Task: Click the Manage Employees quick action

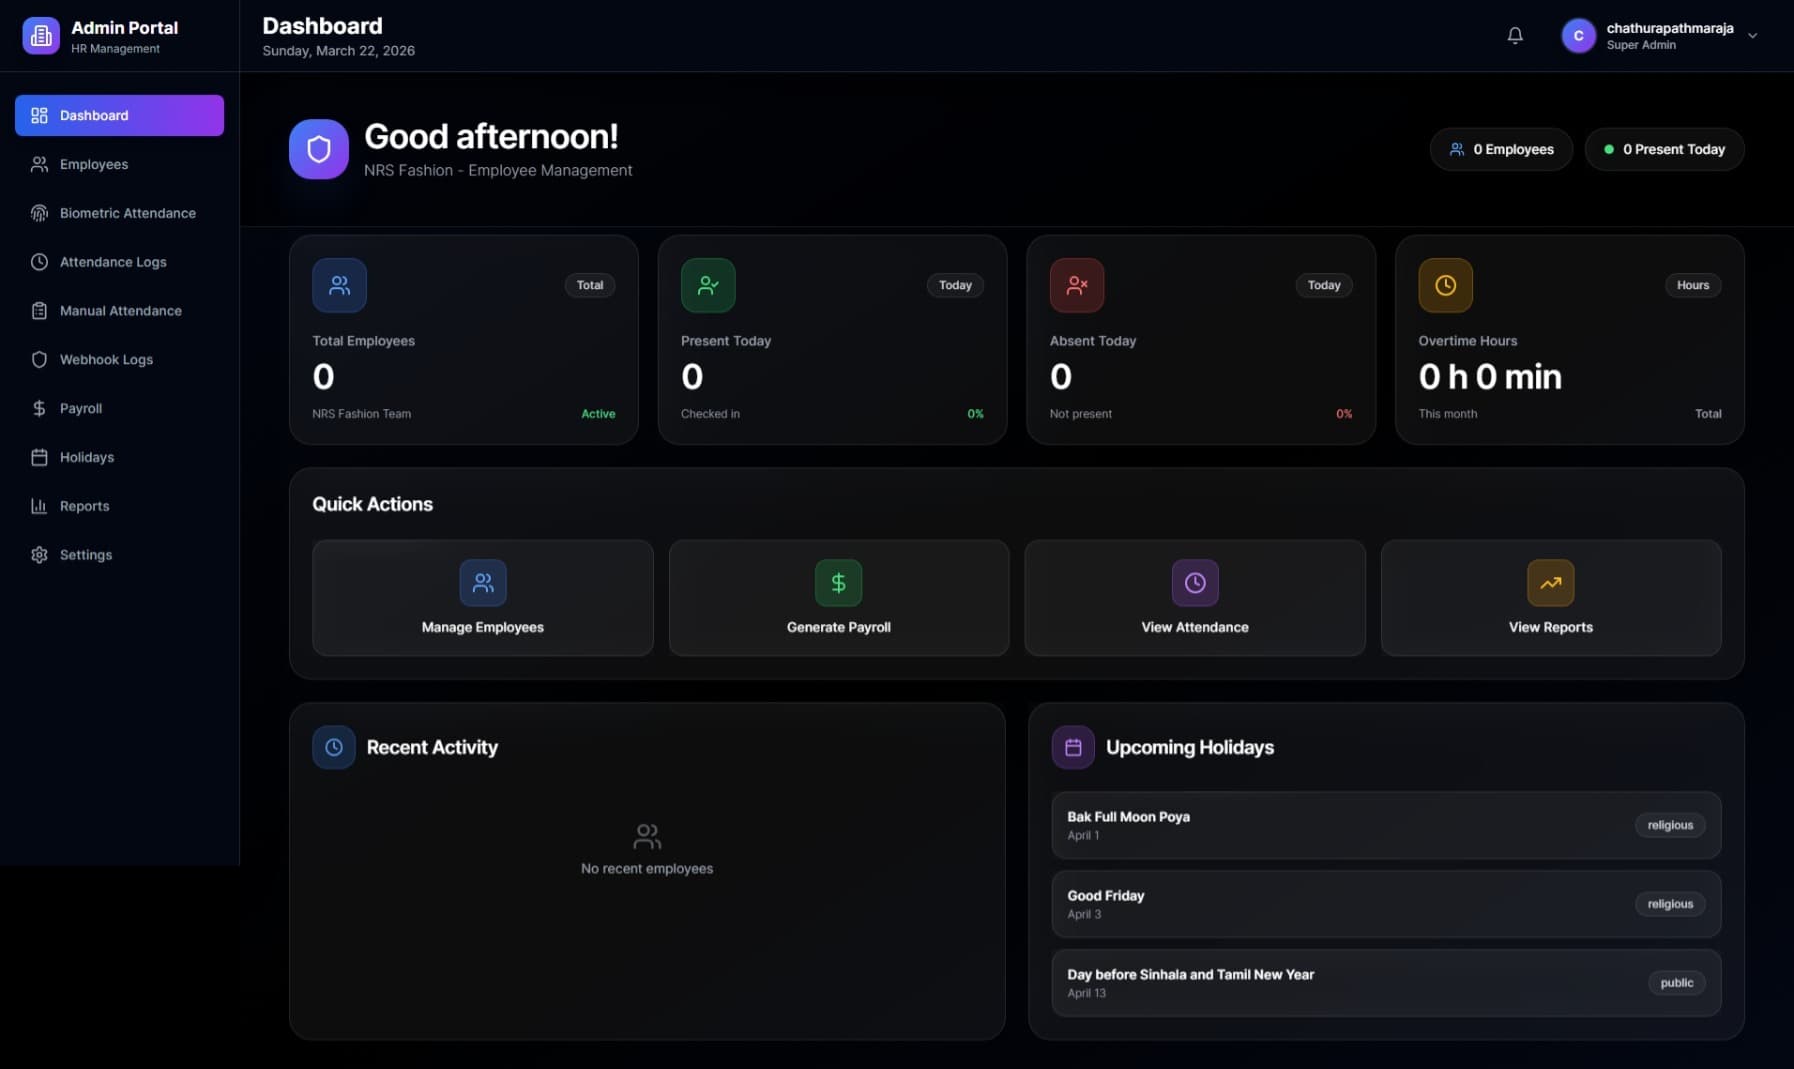Action: pos(482,598)
